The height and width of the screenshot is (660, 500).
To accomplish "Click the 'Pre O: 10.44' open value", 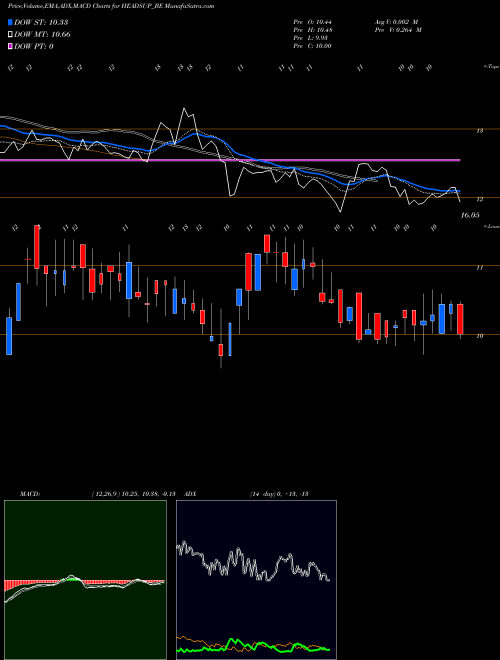I will point(312,22).
